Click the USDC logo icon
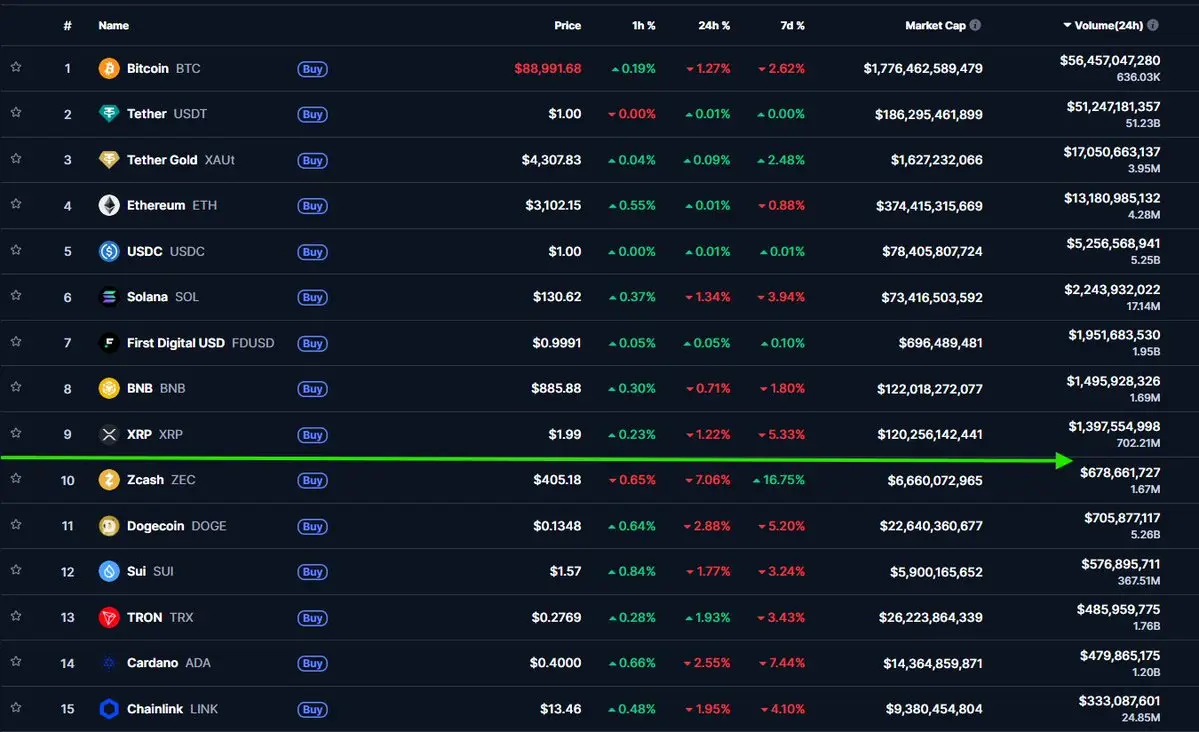 point(109,251)
